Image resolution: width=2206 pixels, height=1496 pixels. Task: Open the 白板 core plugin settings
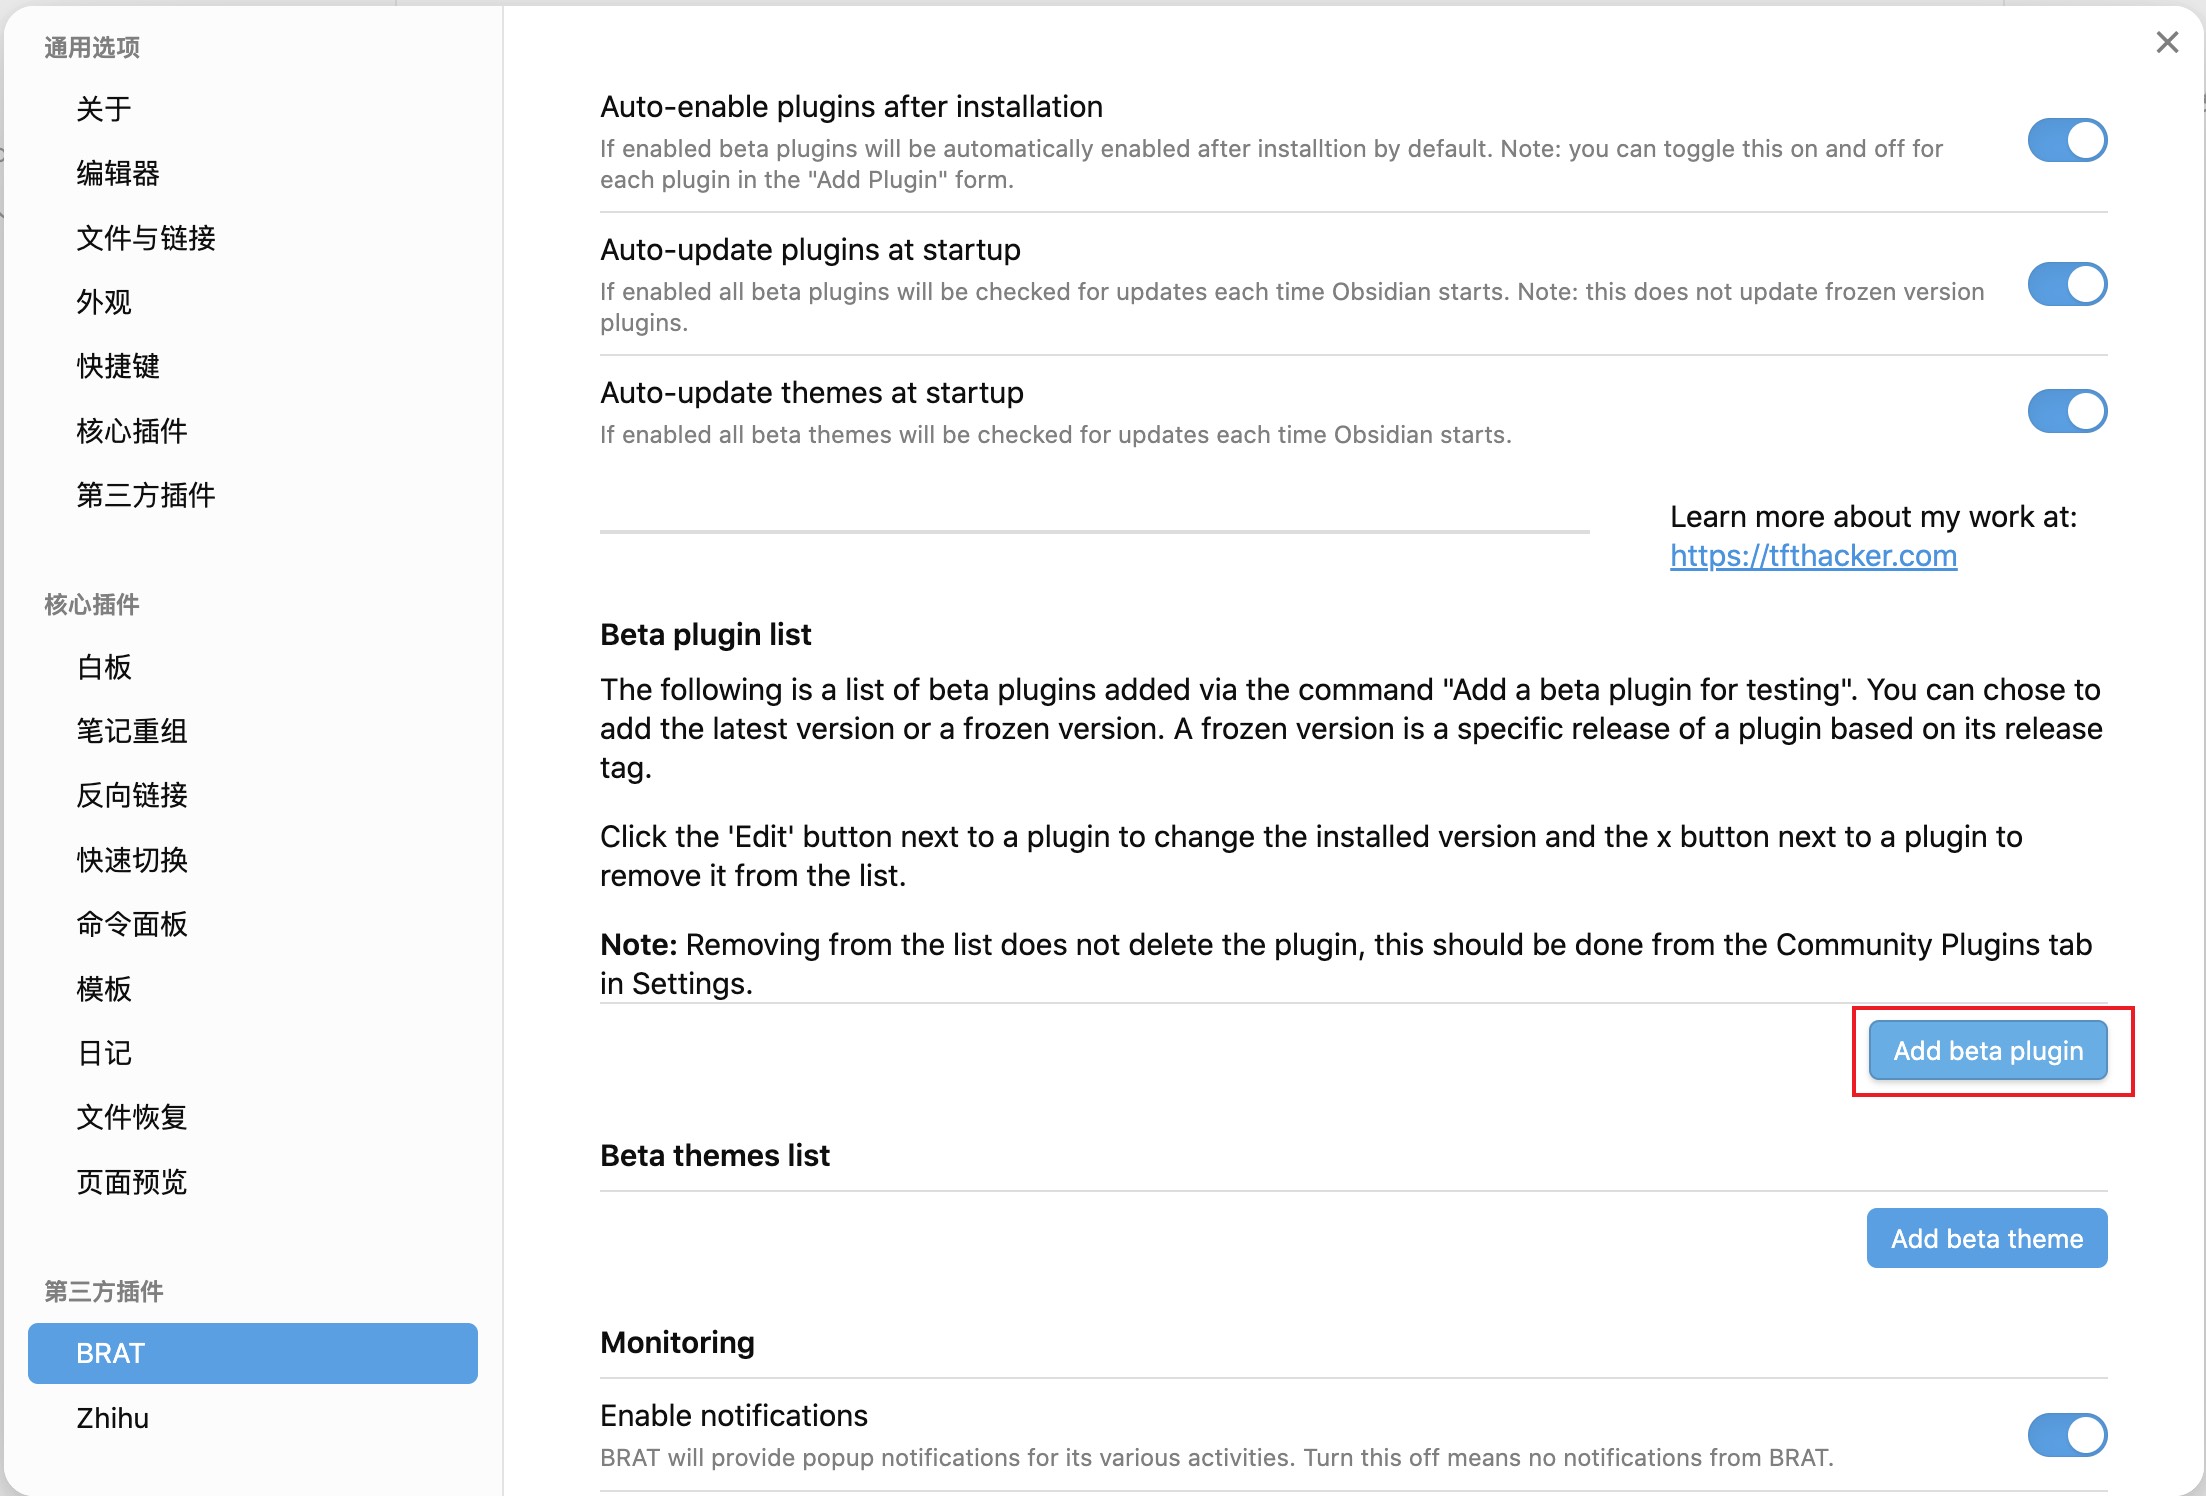(104, 667)
